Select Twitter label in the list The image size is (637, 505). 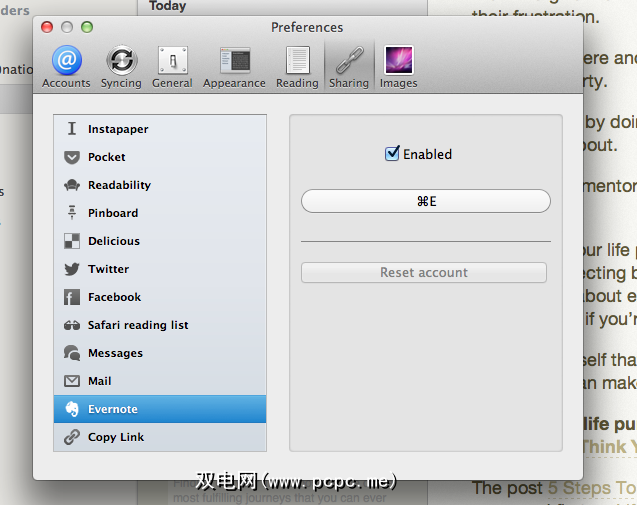click(x=108, y=269)
